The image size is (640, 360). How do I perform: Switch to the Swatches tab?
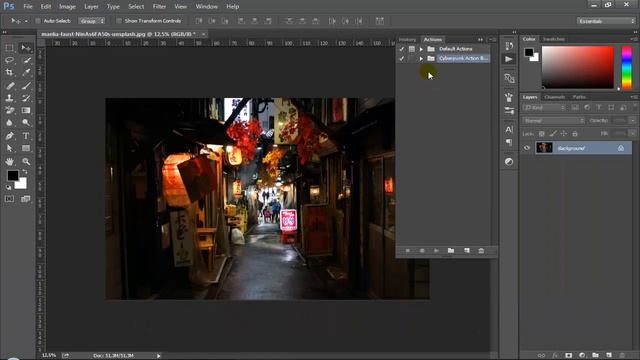coord(553,39)
